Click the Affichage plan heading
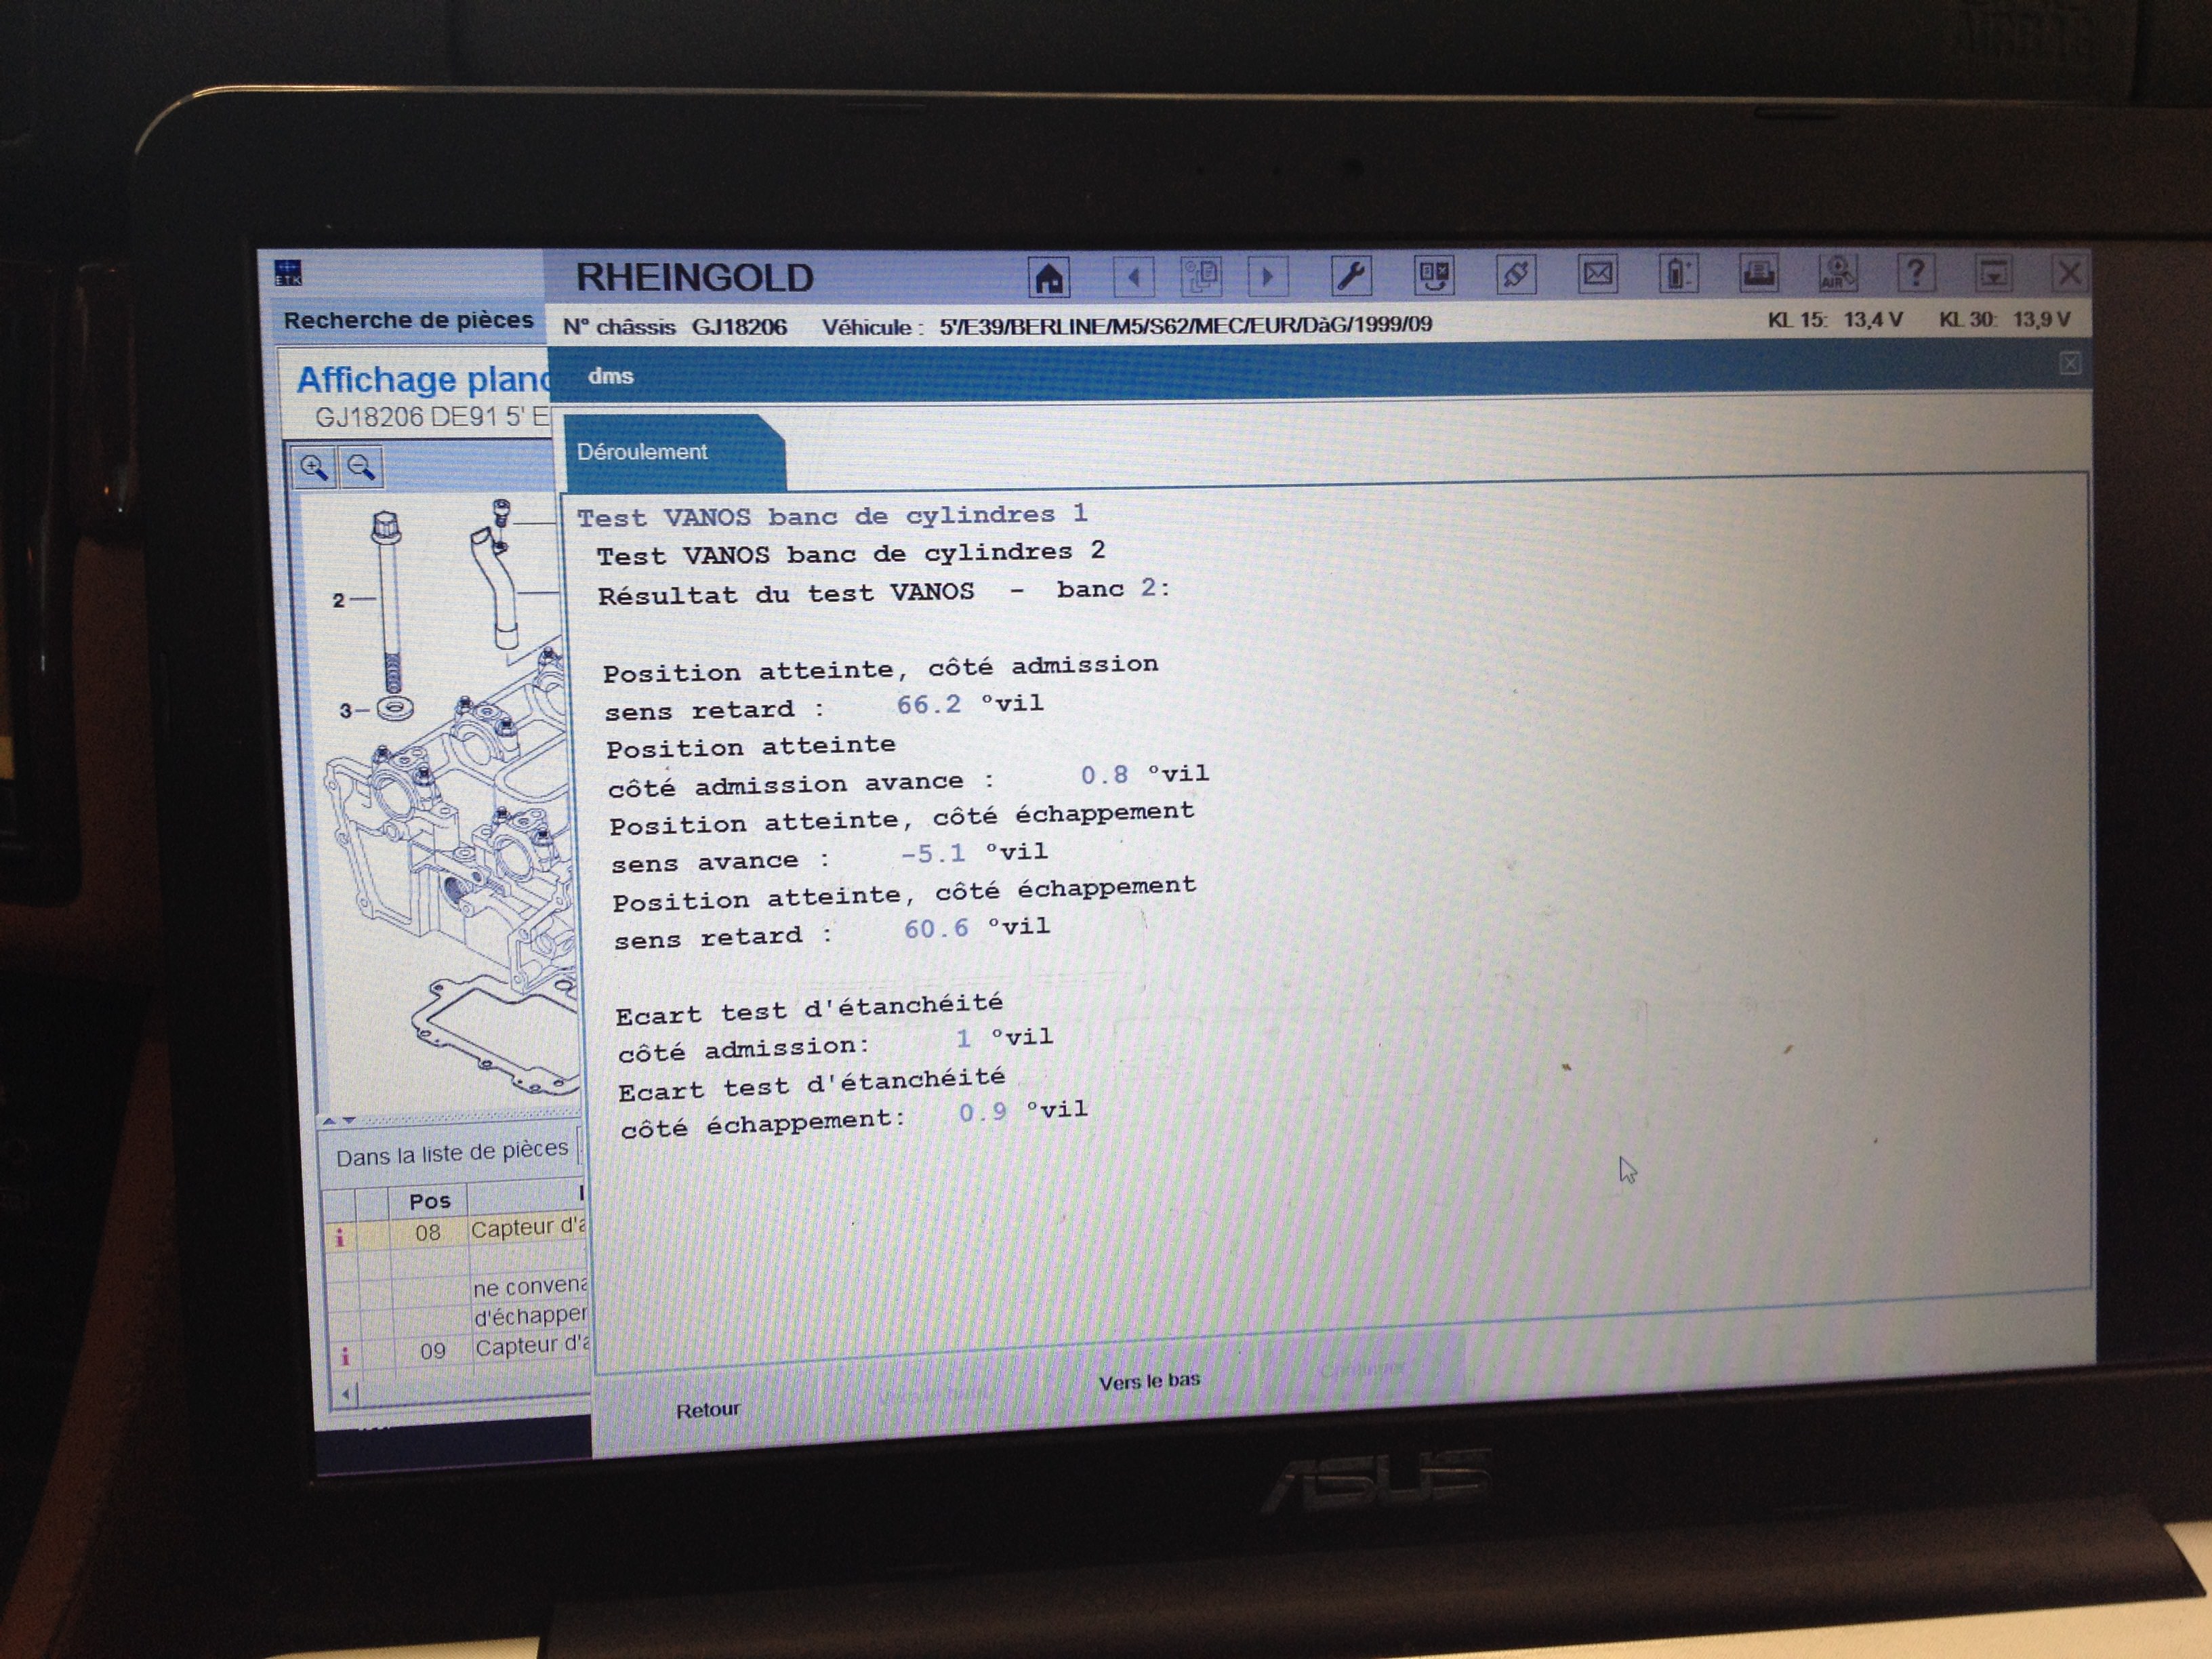The height and width of the screenshot is (1659, 2212). coord(423,379)
